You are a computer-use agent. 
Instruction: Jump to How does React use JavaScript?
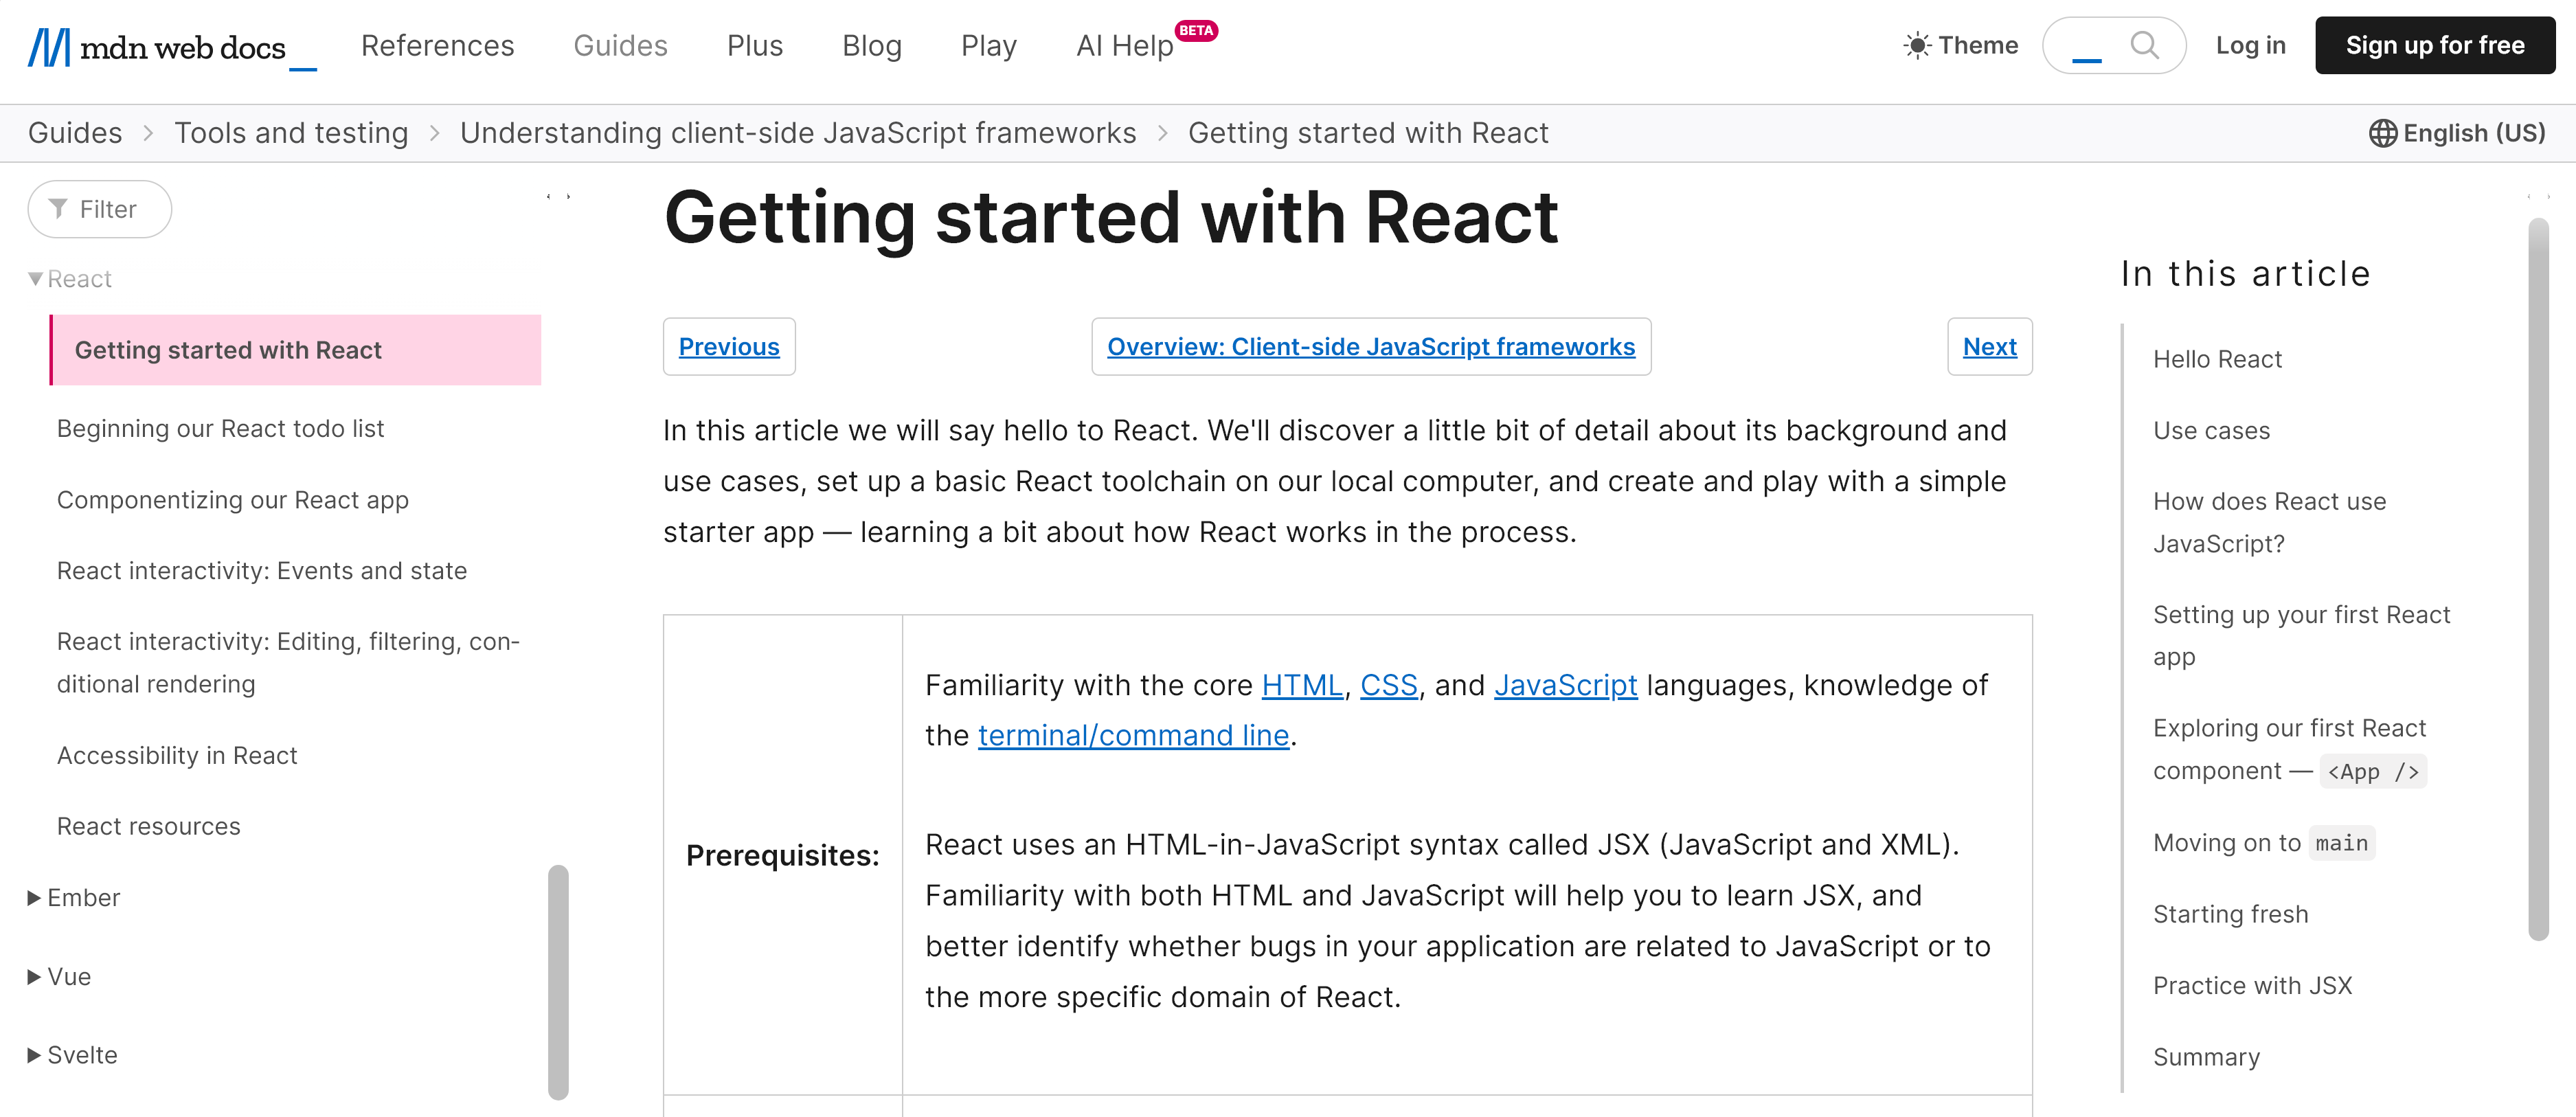click(2269, 523)
